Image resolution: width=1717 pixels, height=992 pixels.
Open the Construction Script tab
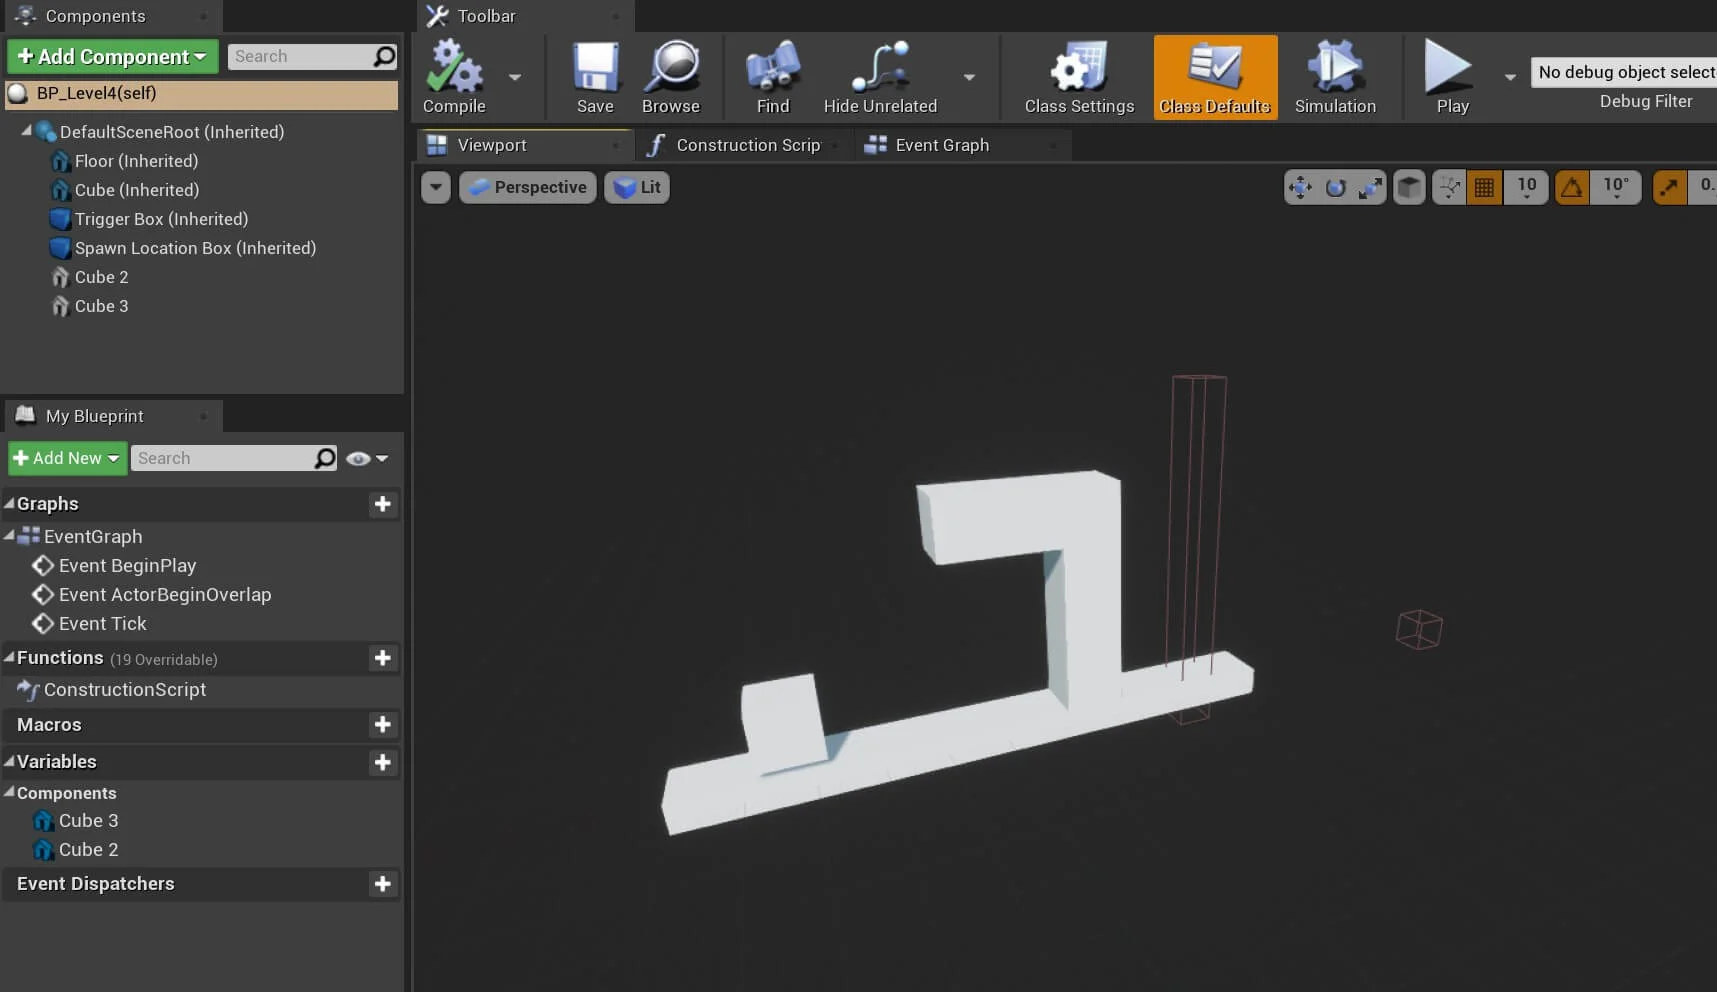[x=747, y=145]
